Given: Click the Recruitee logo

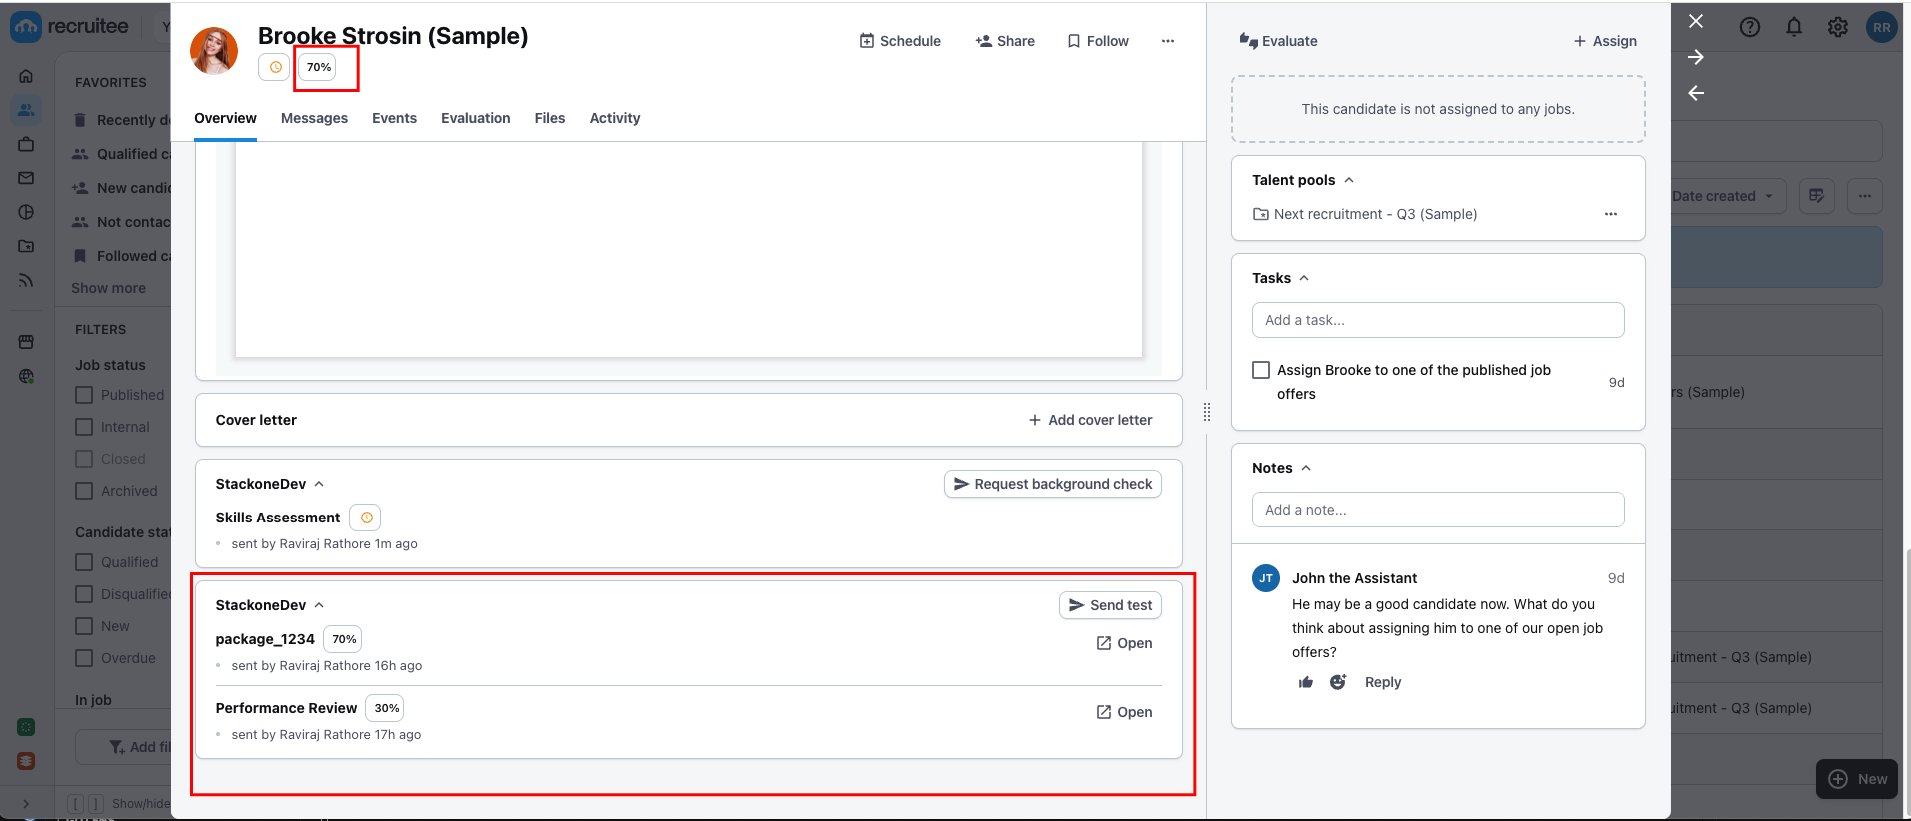Looking at the screenshot, I should click(x=70, y=27).
